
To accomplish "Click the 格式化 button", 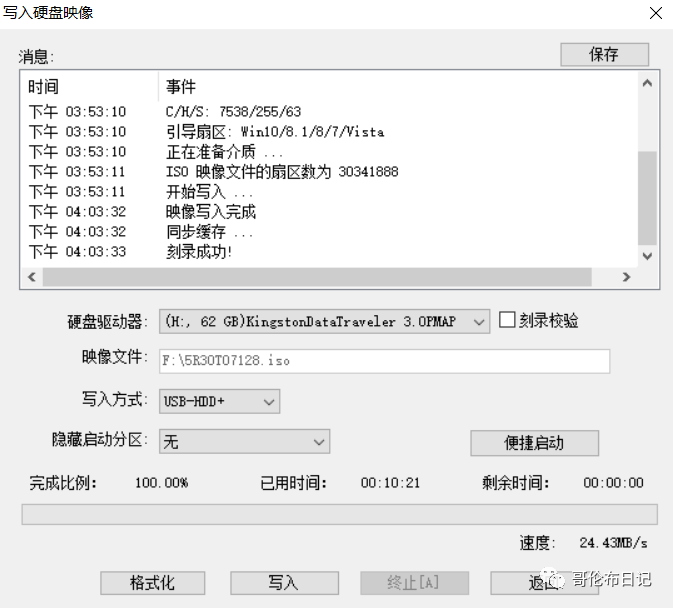I will (x=152, y=583).
